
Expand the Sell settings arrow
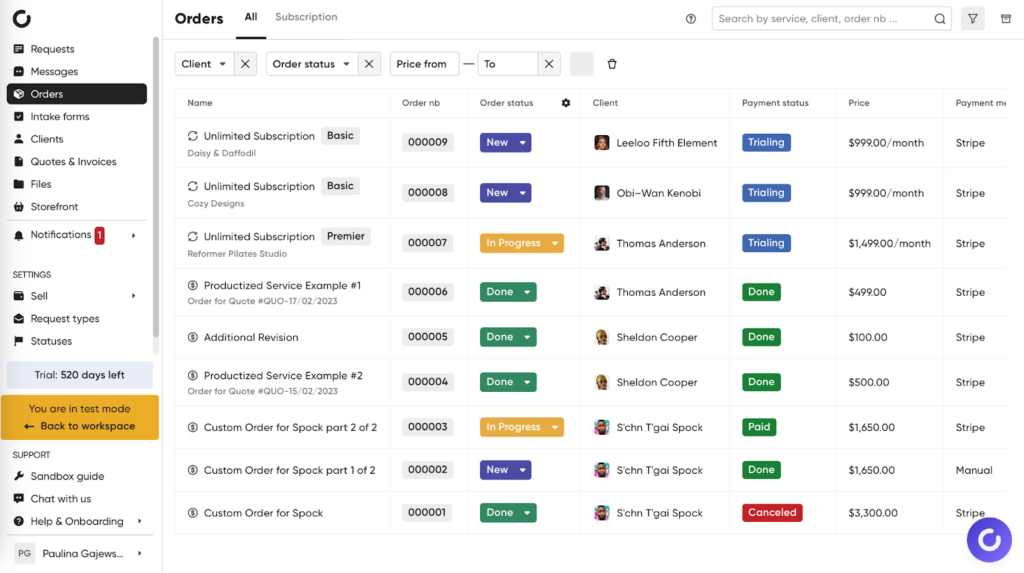coord(134,296)
